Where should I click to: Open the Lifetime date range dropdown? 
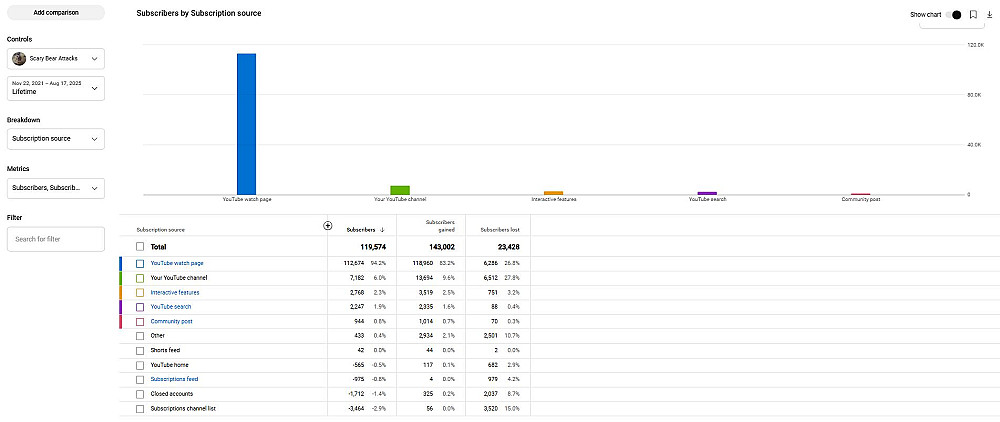click(x=56, y=88)
